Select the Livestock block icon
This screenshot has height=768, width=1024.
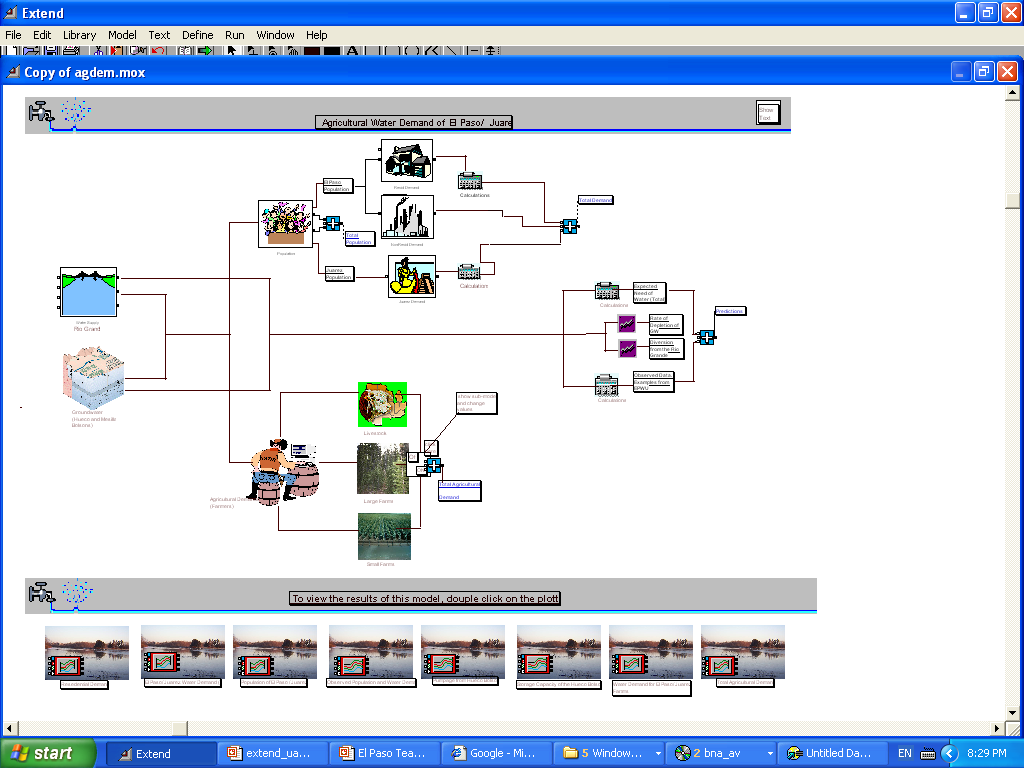(383, 405)
